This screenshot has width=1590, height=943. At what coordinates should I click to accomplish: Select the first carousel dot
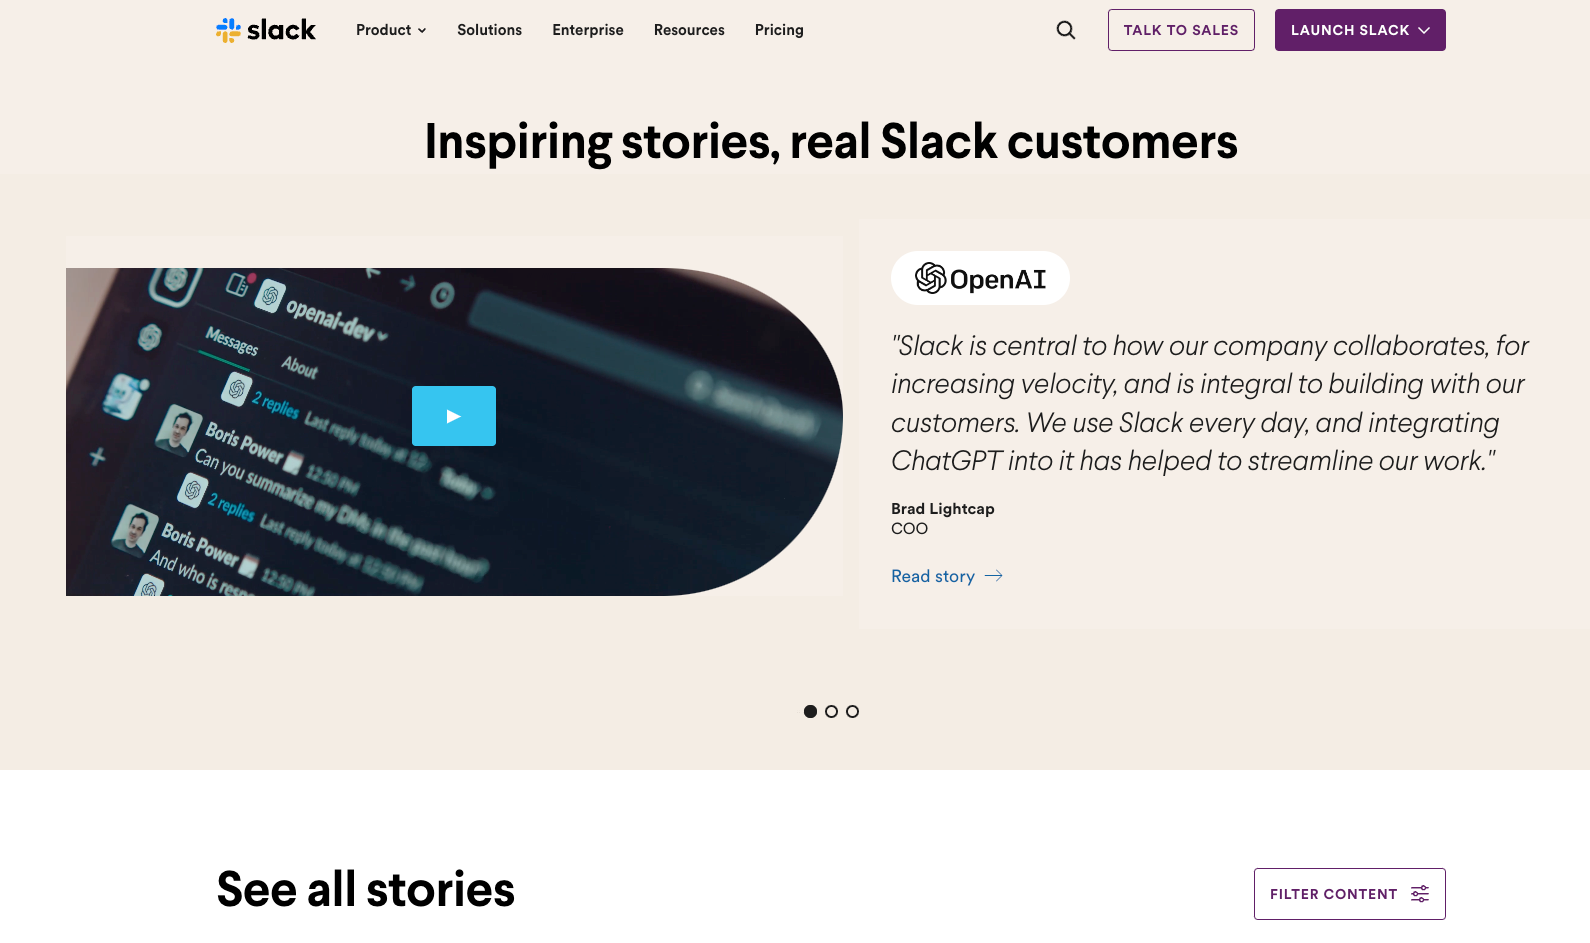click(x=810, y=711)
